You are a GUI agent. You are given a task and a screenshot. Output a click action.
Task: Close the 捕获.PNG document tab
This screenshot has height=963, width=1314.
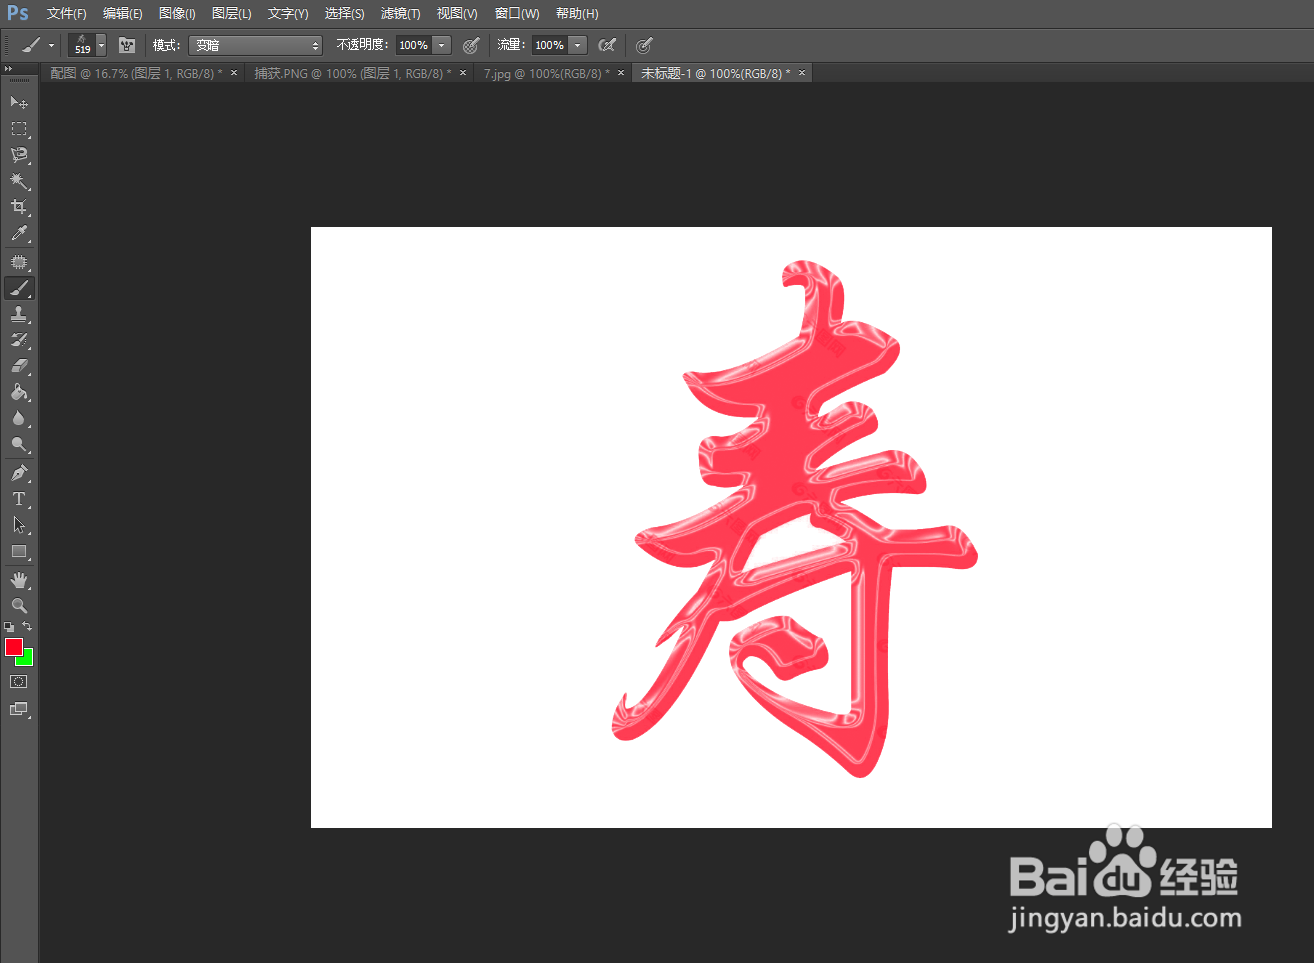coord(463,73)
